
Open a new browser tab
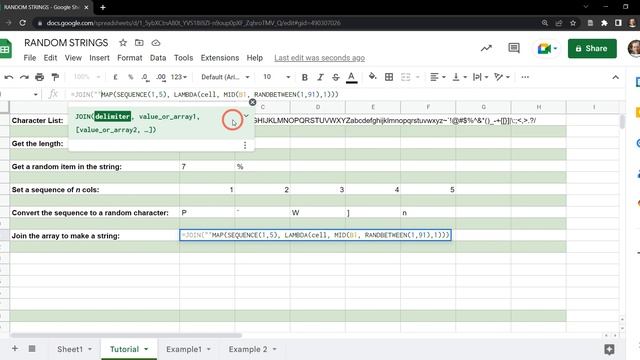103,7
